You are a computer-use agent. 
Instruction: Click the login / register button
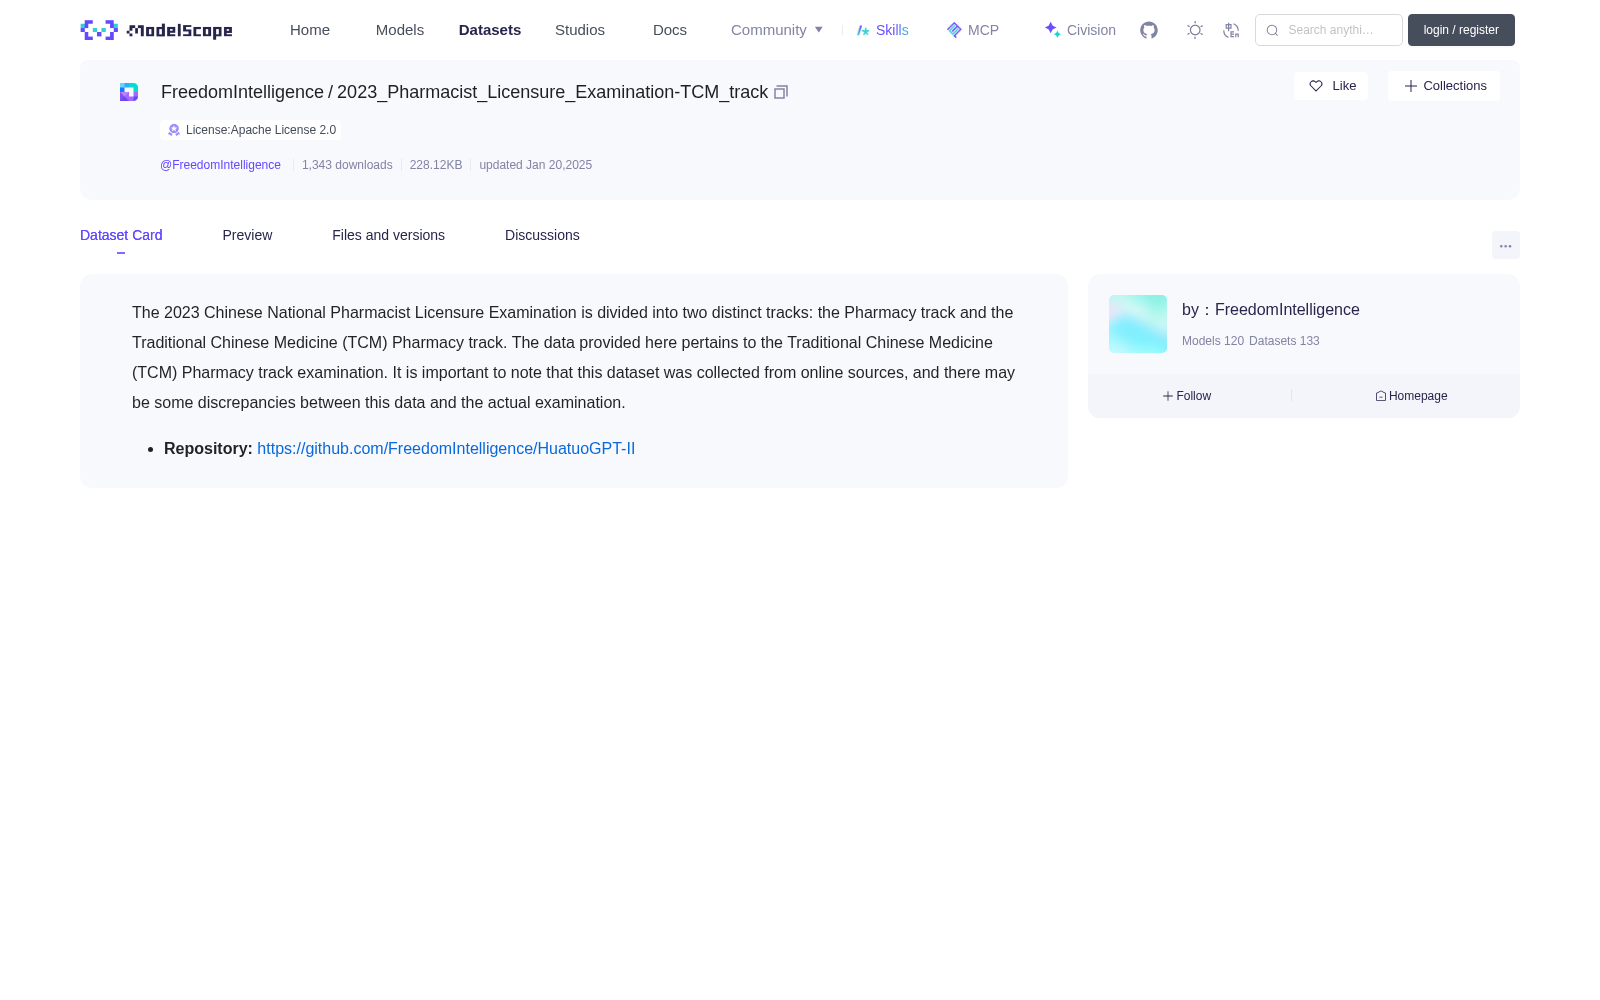1461,30
